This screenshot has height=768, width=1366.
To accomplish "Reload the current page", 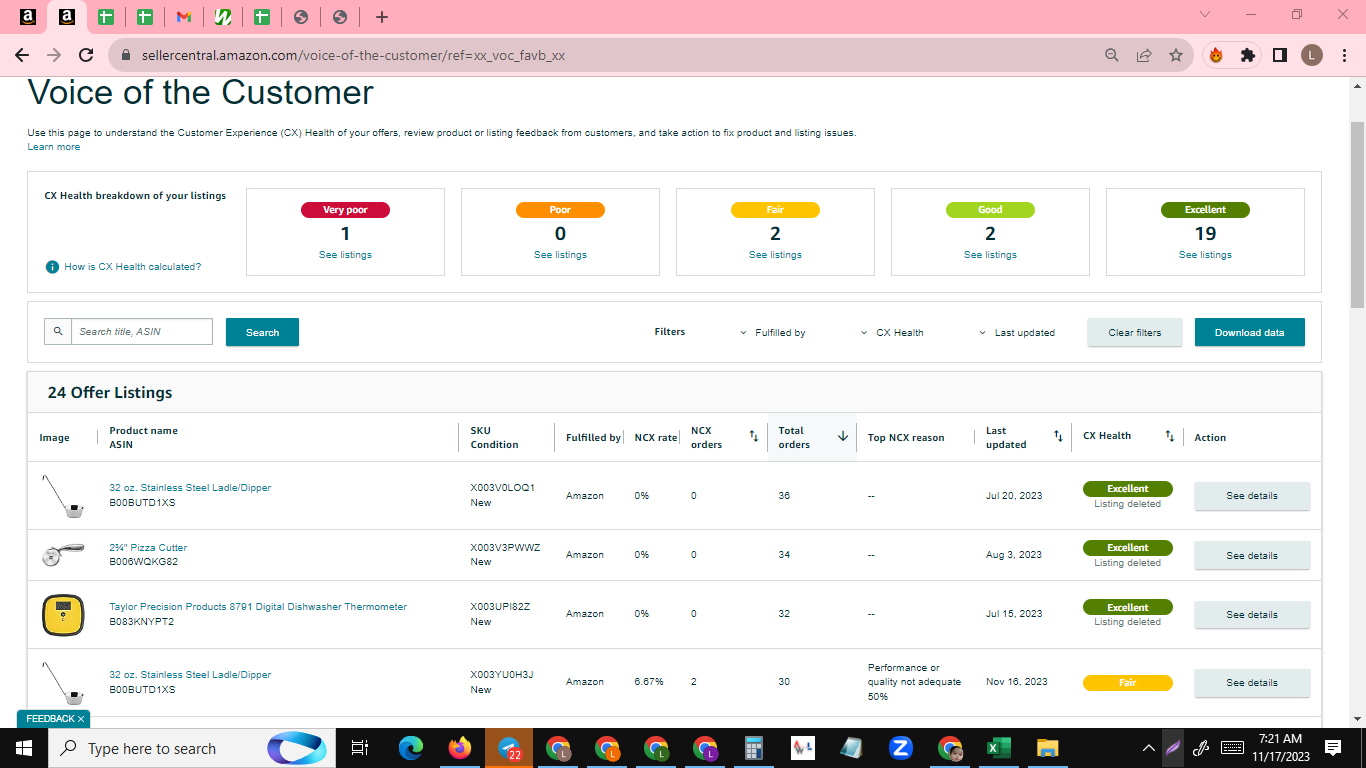I will [x=86, y=56].
